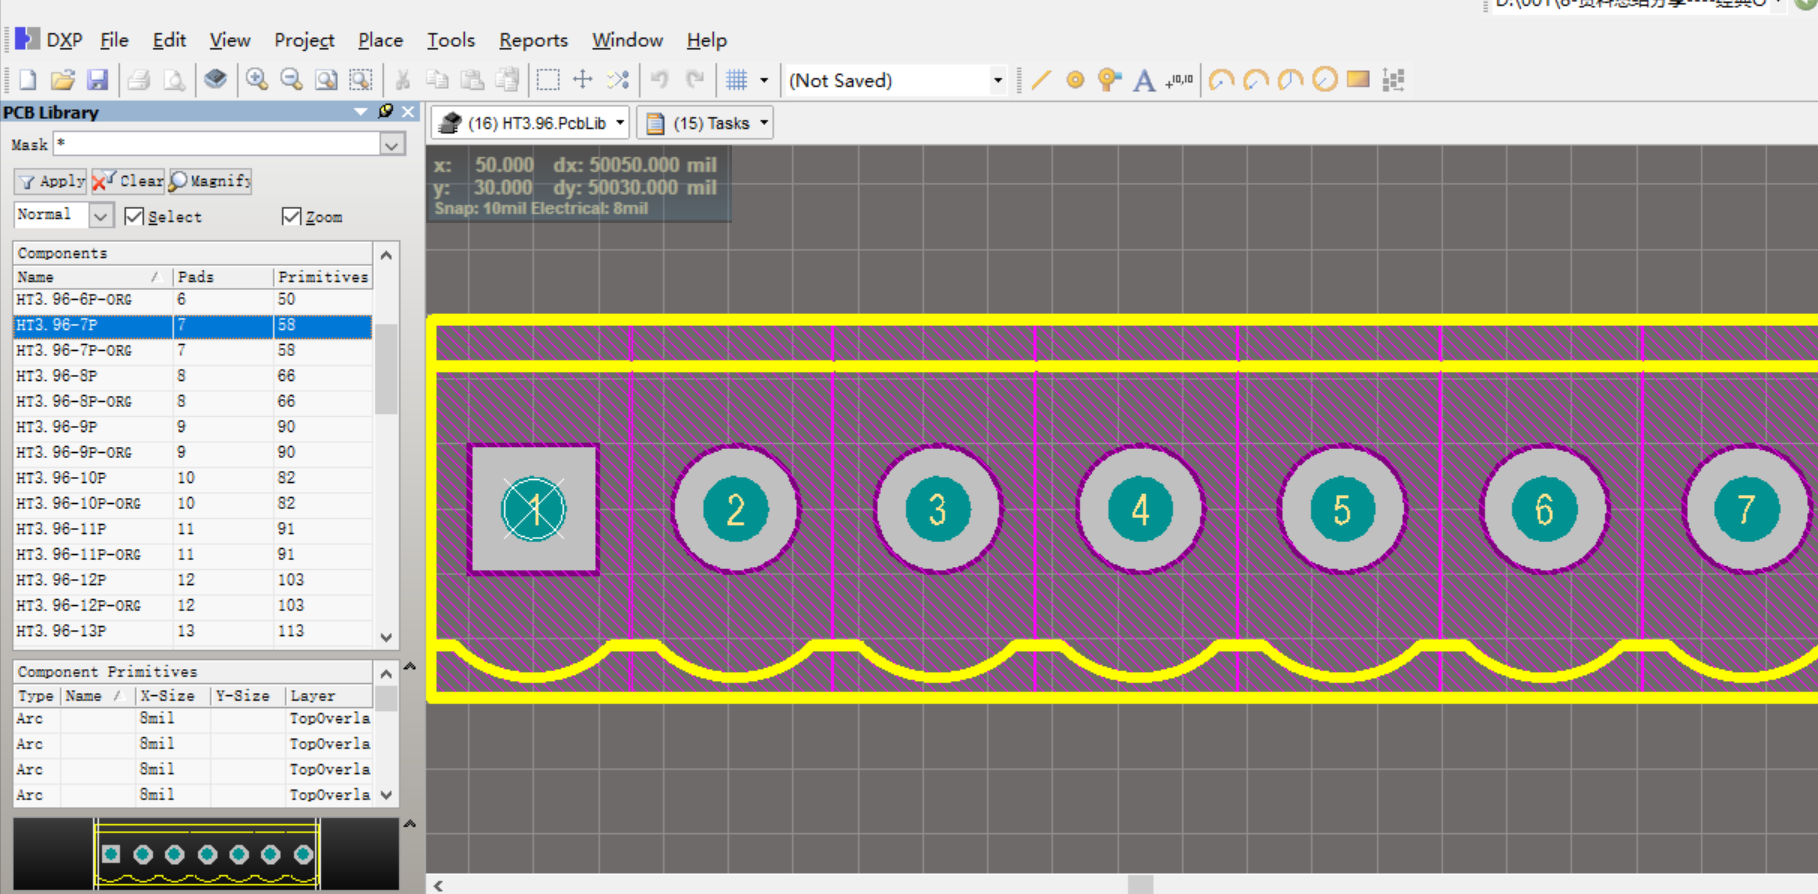The width and height of the screenshot is (1818, 894).
Task: Zoom in using the magnifier plus icon
Action: (257, 80)
